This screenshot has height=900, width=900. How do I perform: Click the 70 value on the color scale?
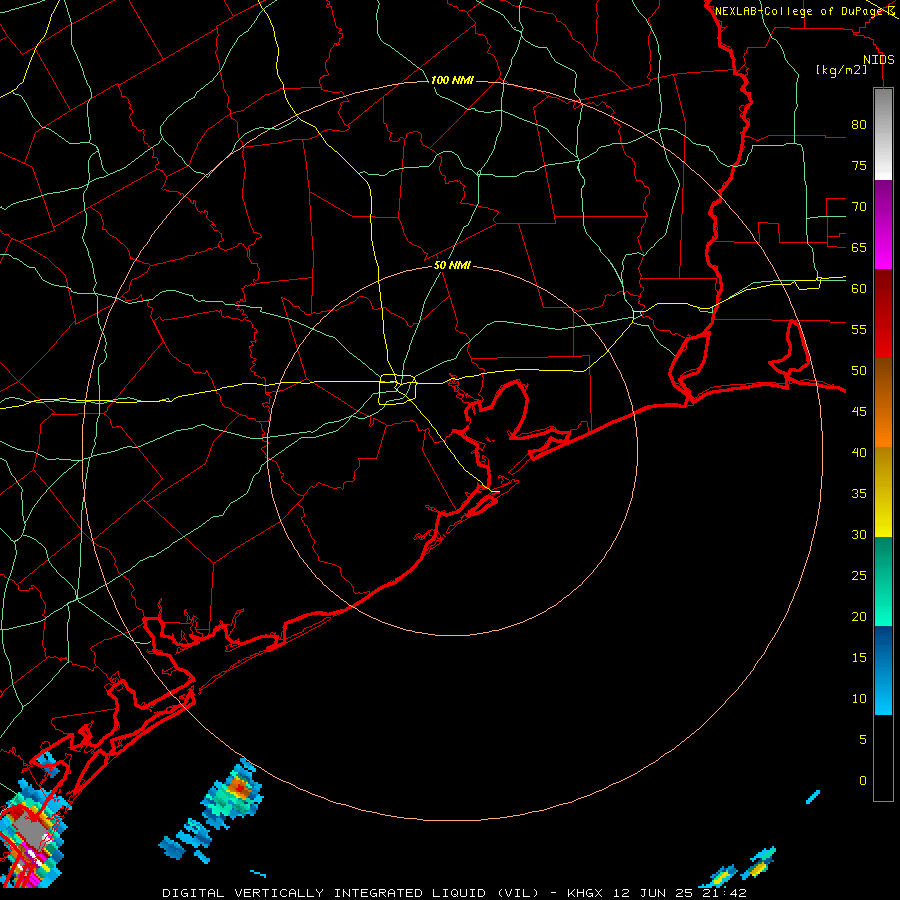[x=859, y=207]
